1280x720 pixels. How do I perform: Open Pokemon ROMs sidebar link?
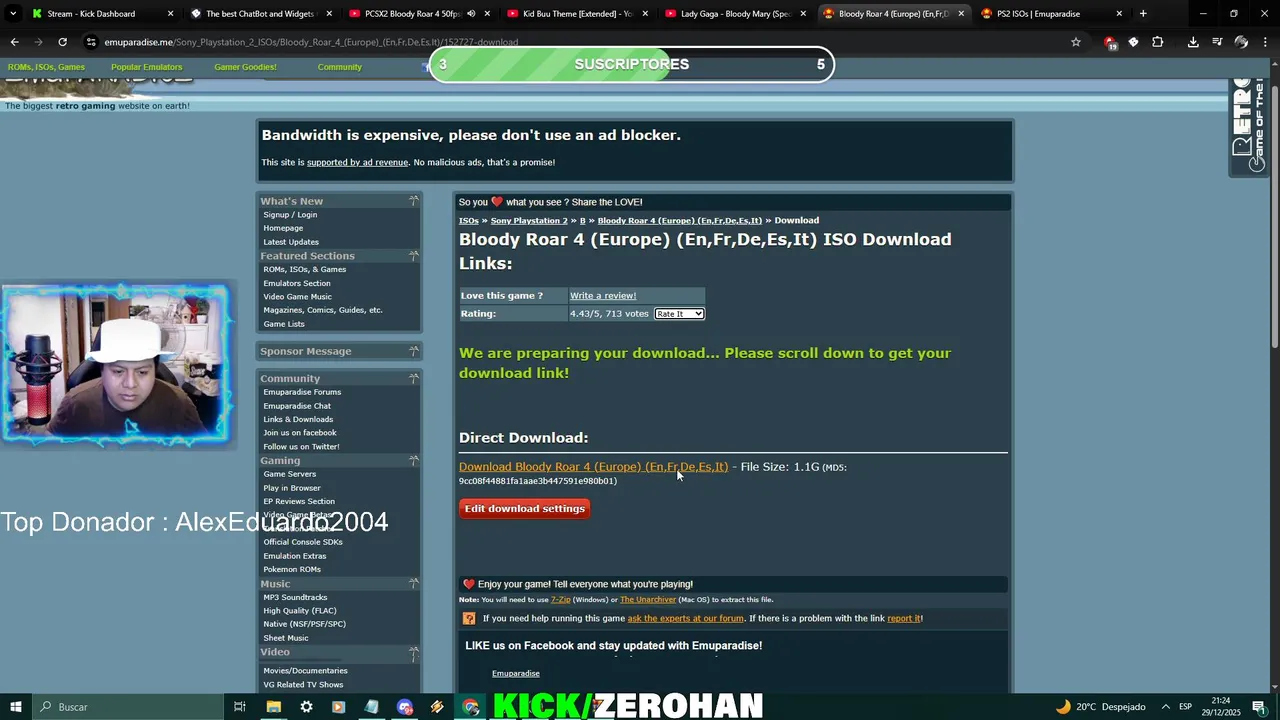(292, 569)
